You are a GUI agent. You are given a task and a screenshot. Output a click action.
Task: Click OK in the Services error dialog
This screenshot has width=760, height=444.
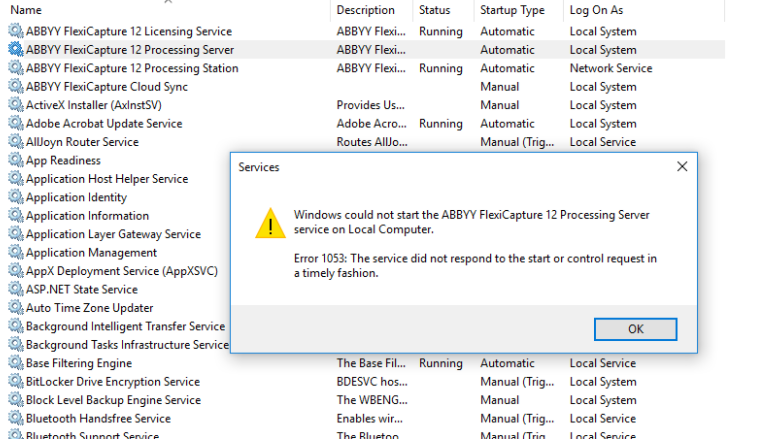tap(635, 329)
